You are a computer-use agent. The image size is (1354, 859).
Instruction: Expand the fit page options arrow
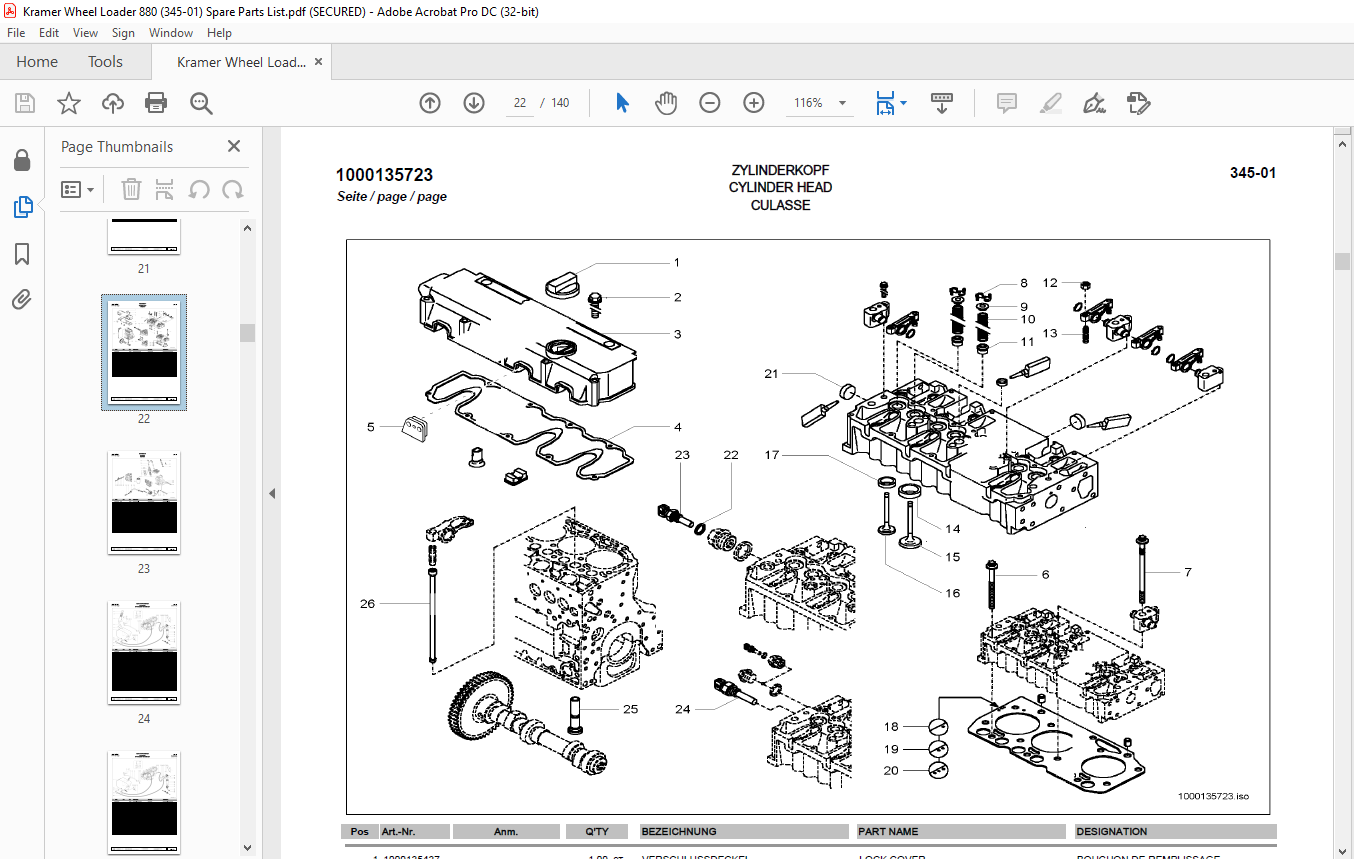(904, 103)
